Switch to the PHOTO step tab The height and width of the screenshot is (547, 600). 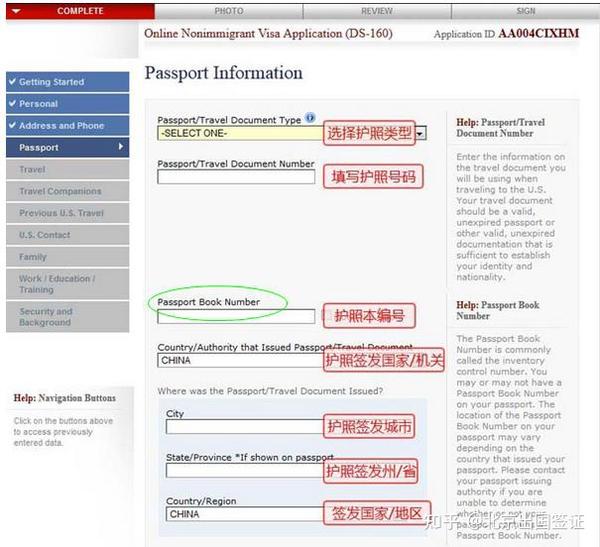229,11
